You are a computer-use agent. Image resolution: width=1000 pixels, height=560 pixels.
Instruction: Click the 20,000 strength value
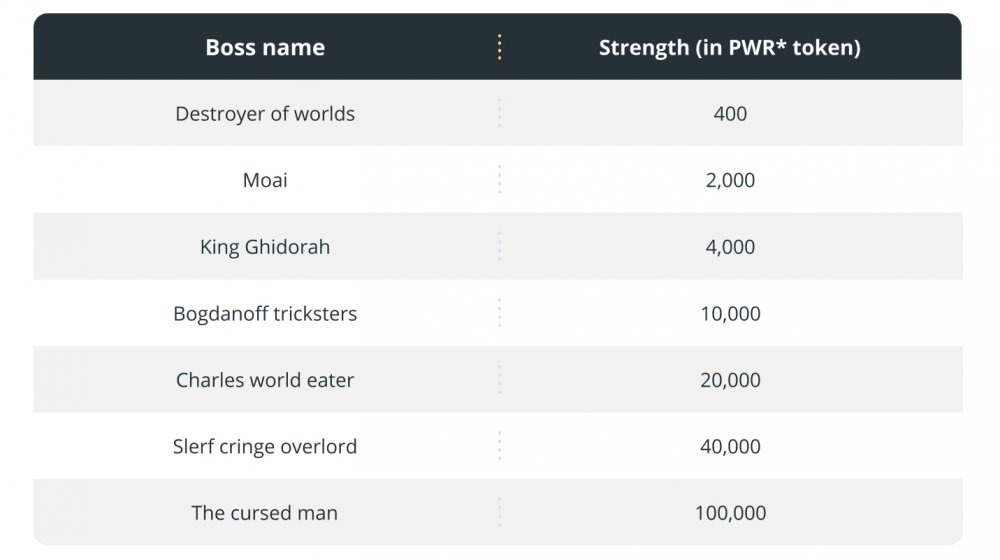[730, 379]
